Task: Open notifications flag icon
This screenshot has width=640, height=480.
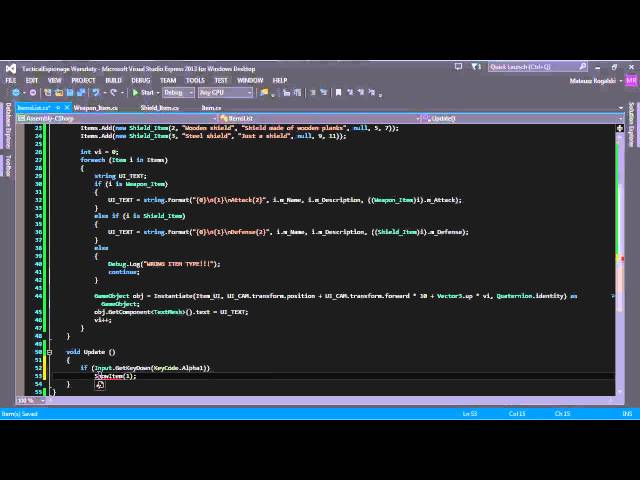Action: tap(476, 67)
